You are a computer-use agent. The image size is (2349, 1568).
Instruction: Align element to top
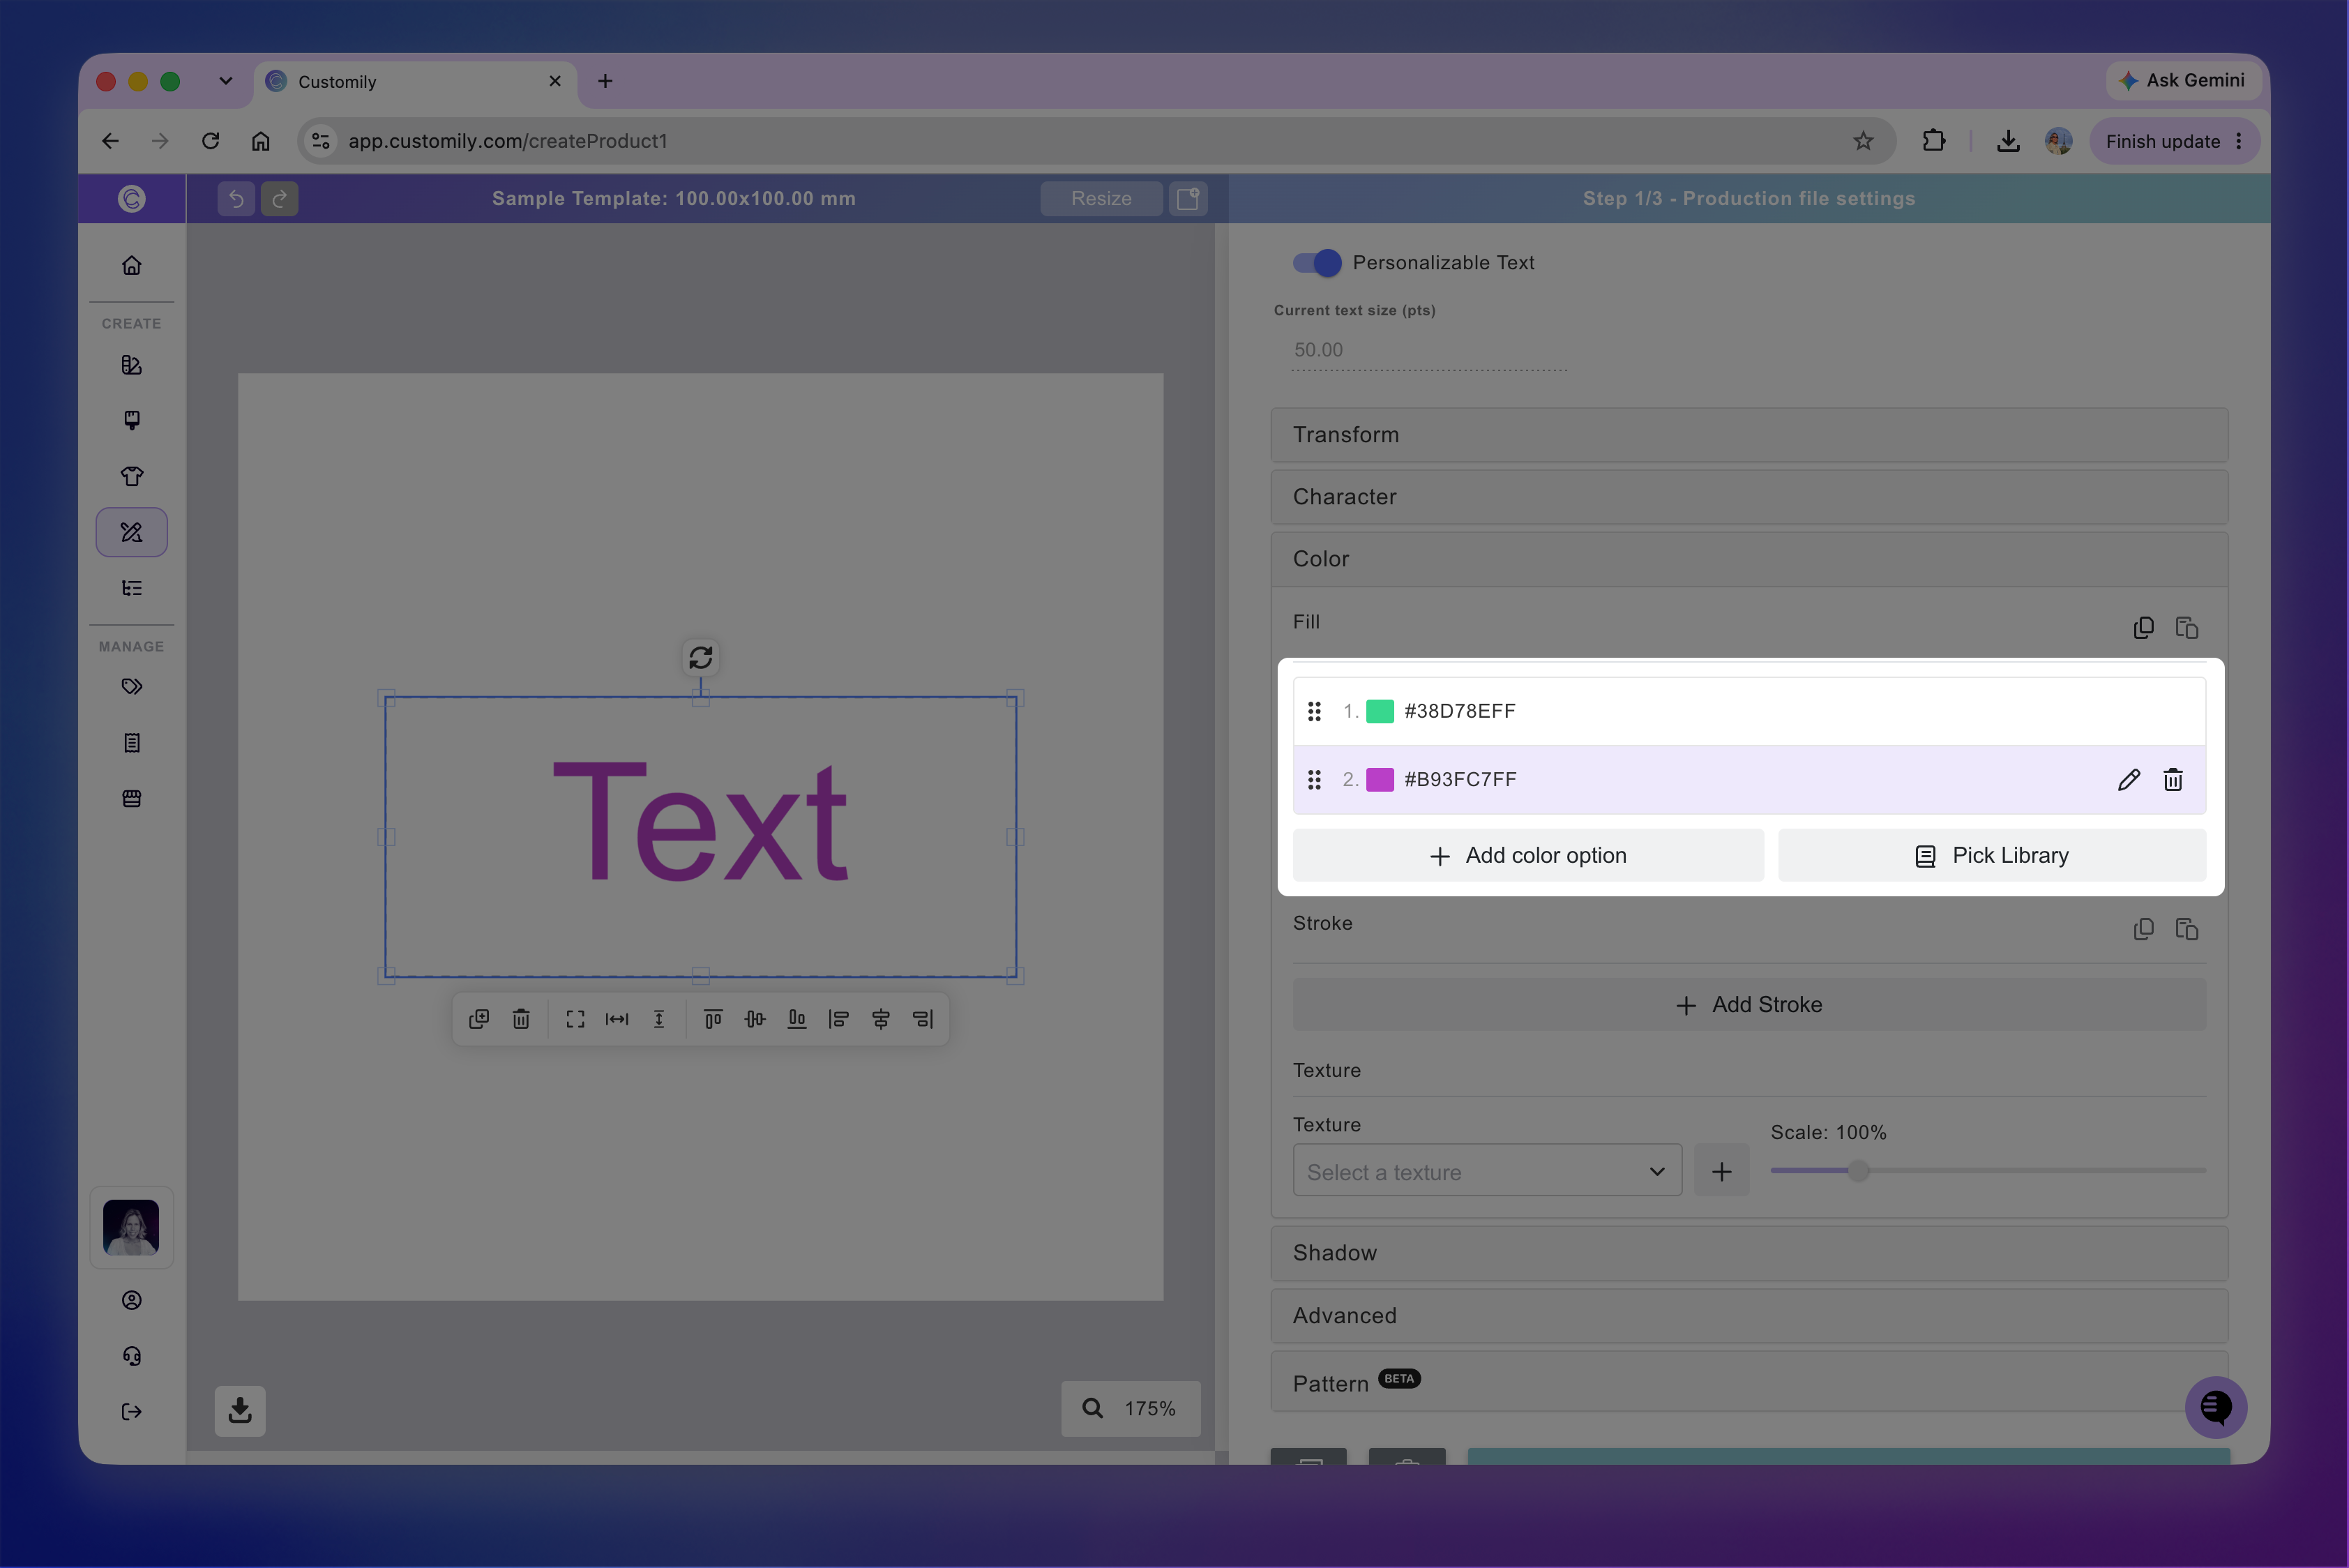[713, 1019]
